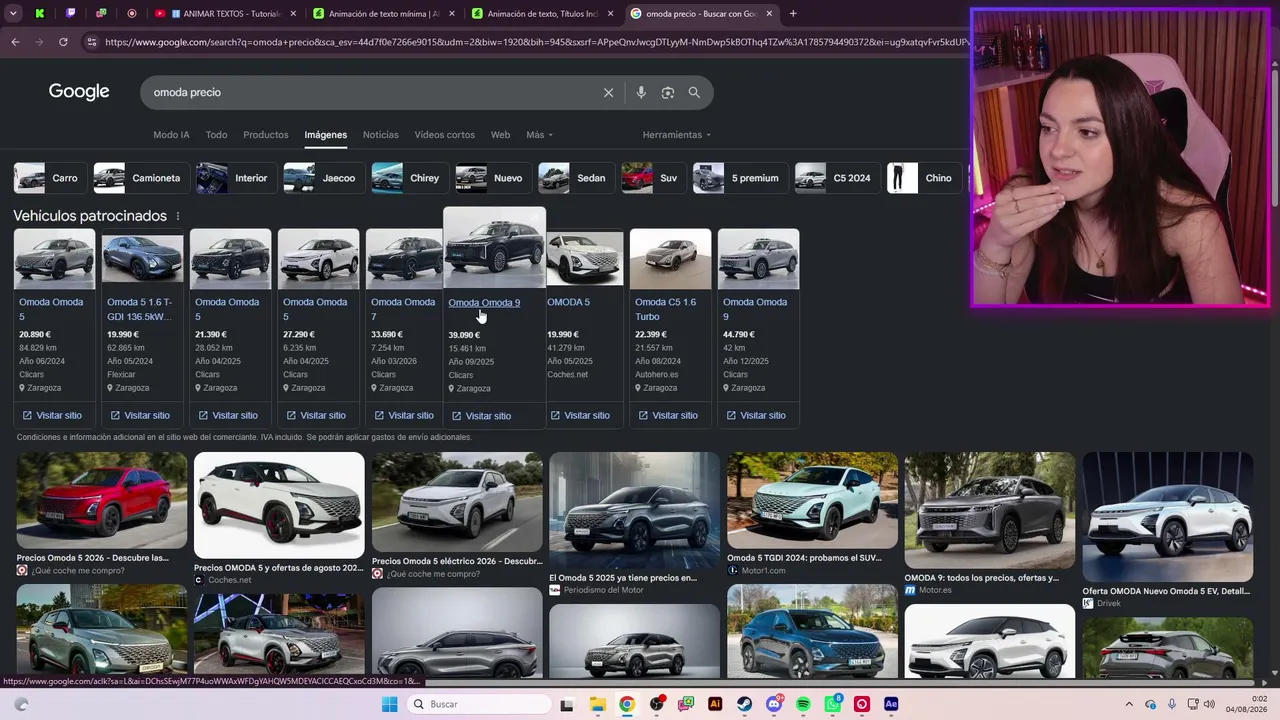Open site information icon in address bar
Viewport: 1280px width, 720px height.
coord(91,42)
